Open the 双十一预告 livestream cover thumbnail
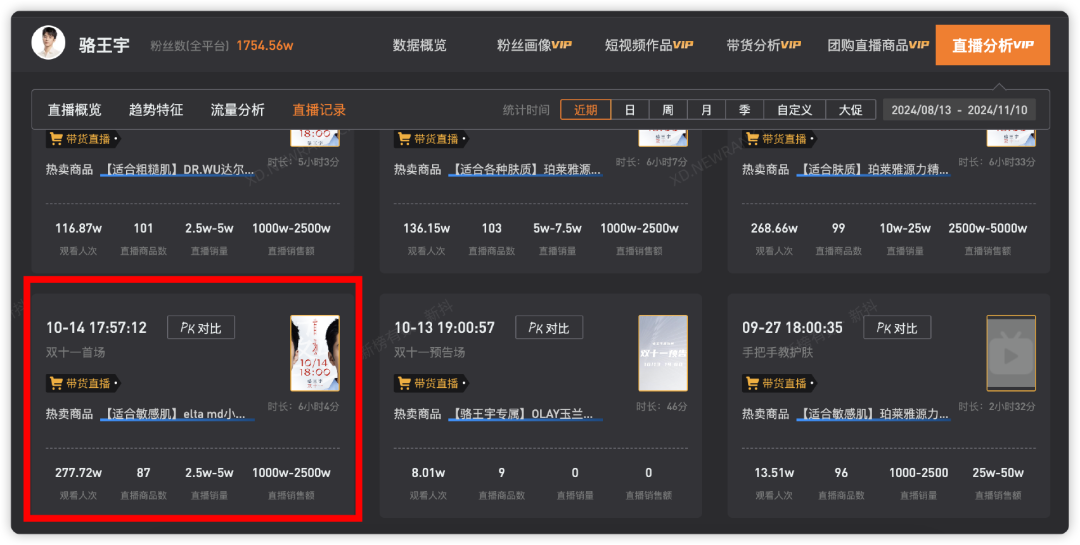The image size is (1080, 545). pos(662,353)
